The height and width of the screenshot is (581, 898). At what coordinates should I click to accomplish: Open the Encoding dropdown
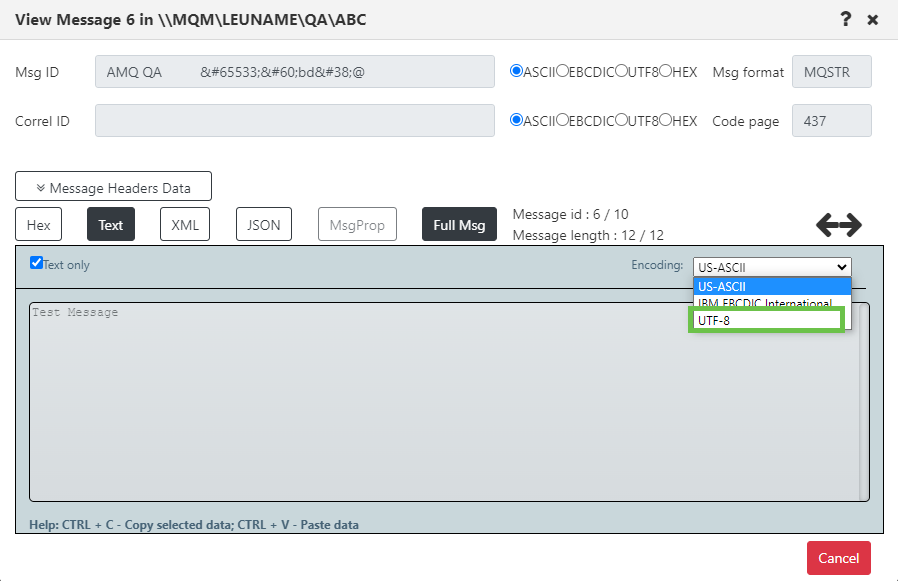pos(772,267)
